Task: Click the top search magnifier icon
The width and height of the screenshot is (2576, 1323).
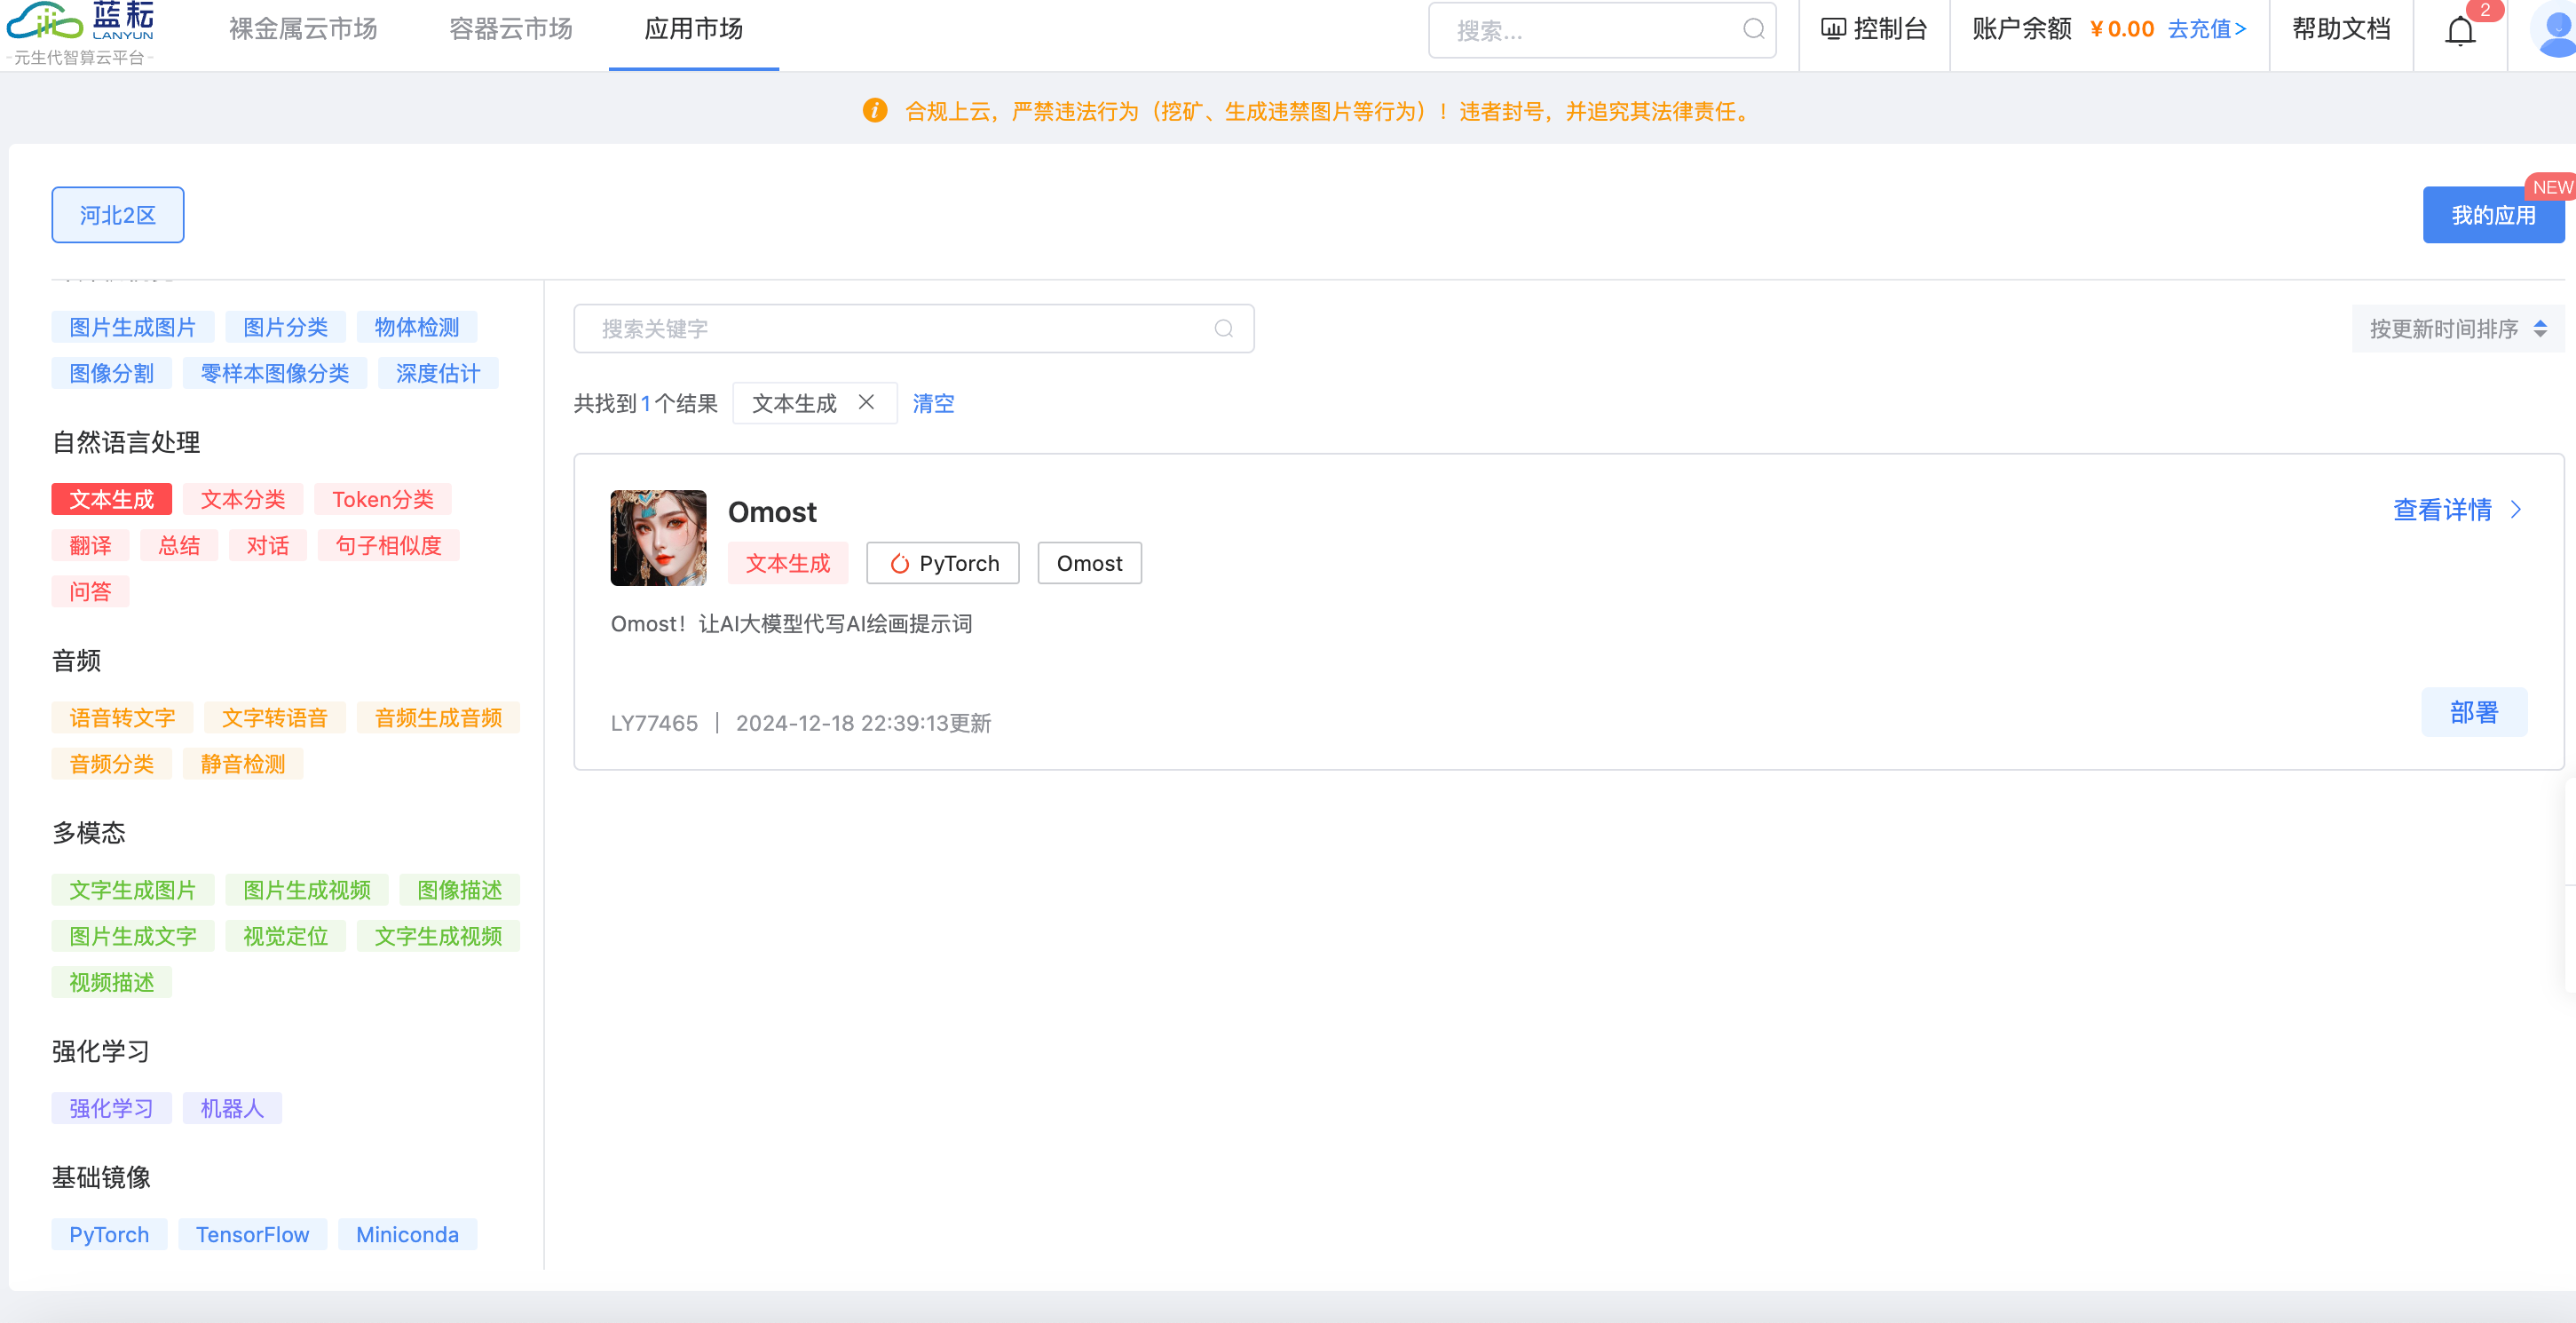Action: click(x=1753, y=29)
